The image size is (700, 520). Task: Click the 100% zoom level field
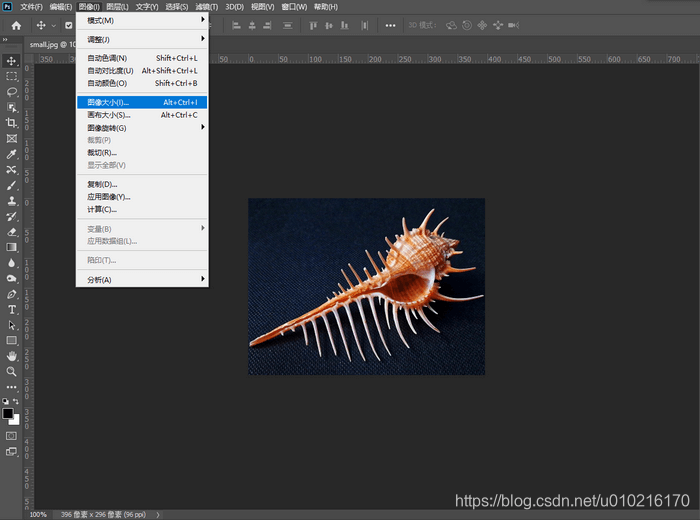(x=38, y=514)
